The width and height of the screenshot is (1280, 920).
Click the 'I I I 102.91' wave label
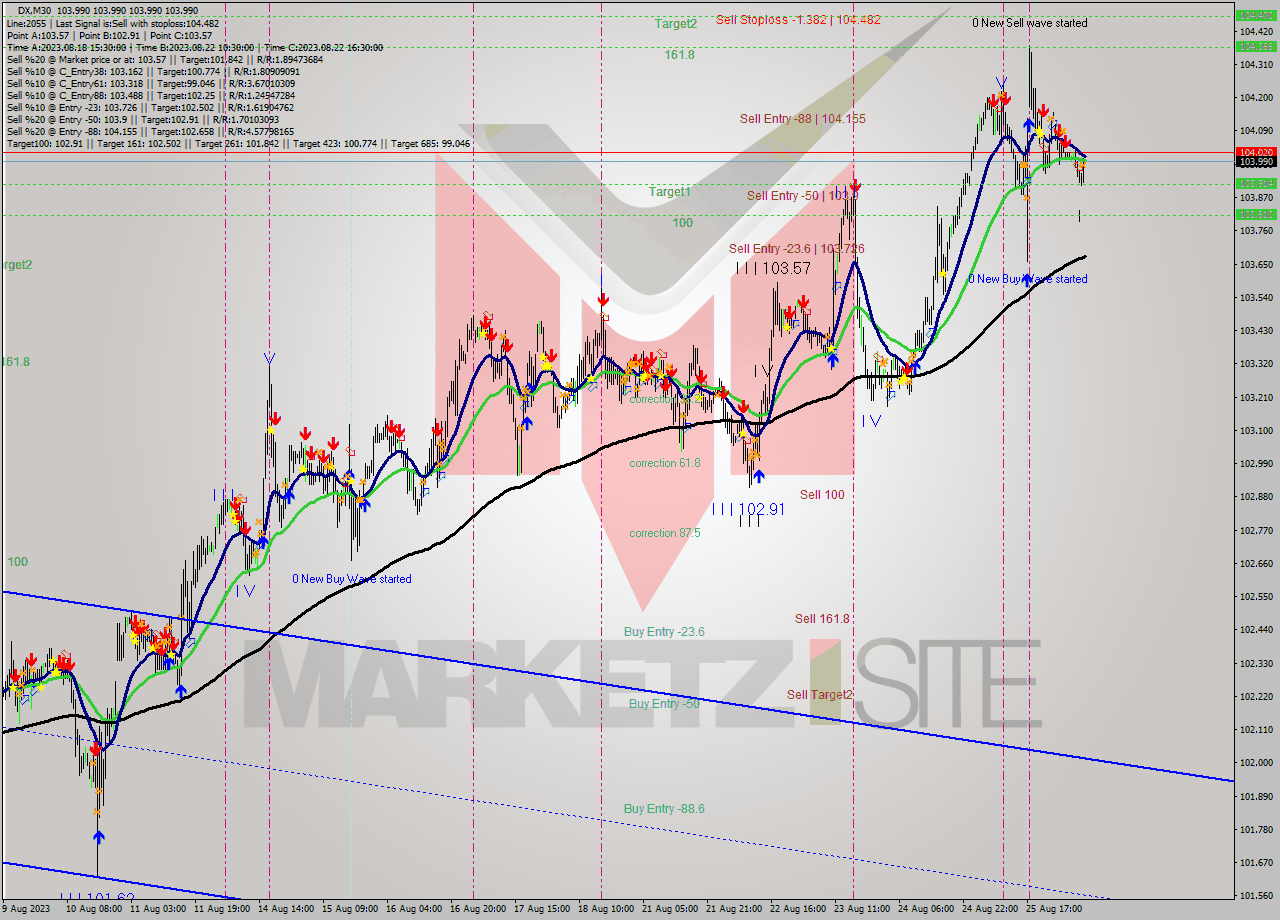(x=750, y=509)
